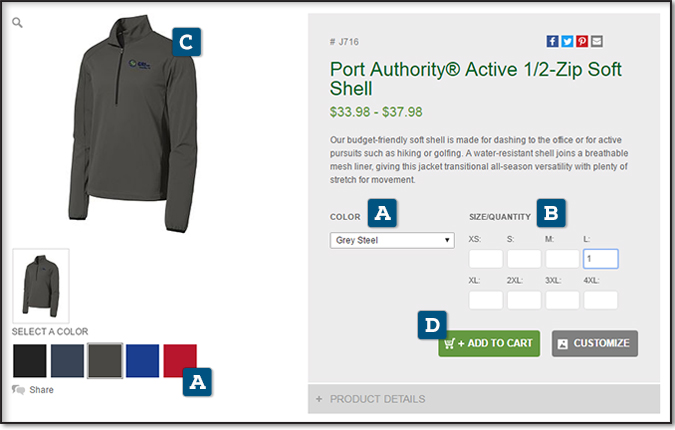Viewport: 675px width, 430px height.
Task: Click the L size quantity field
Action: [x=601, y=259]
